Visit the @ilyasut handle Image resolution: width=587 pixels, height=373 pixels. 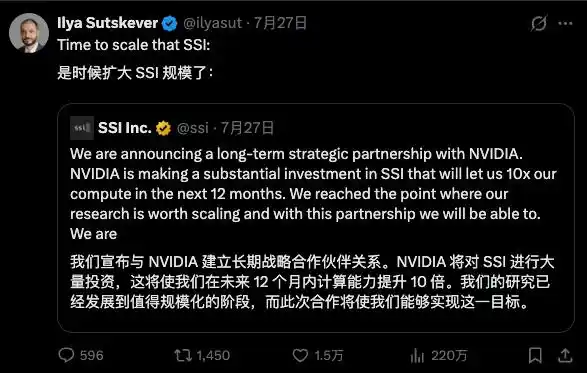click(212, 23)
